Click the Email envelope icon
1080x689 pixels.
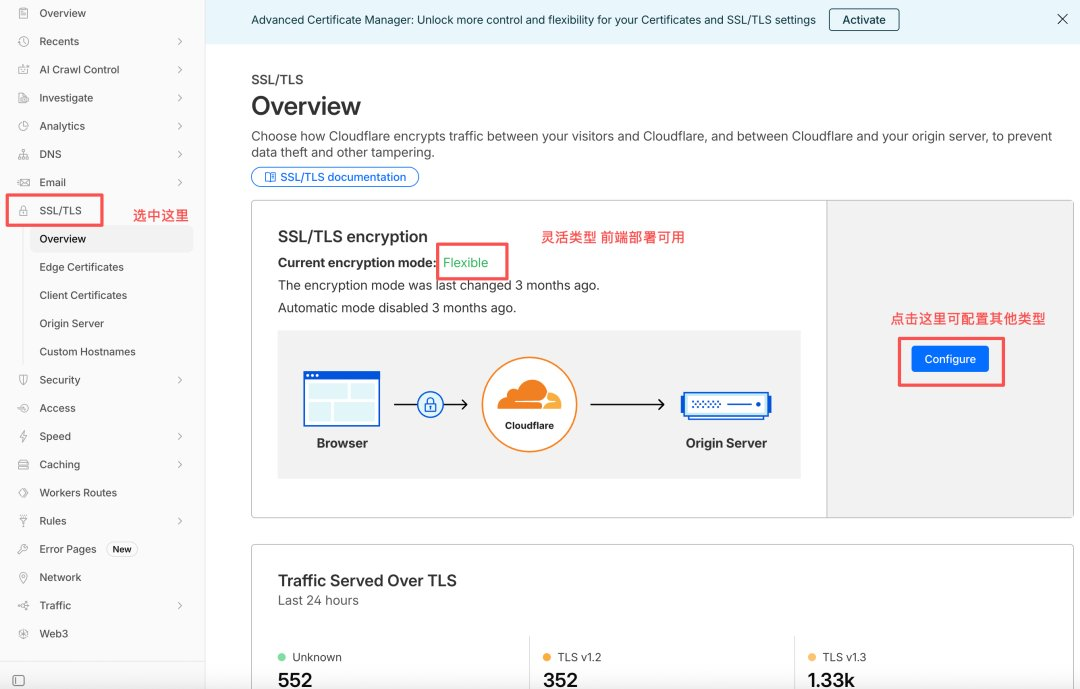point(23,183)
